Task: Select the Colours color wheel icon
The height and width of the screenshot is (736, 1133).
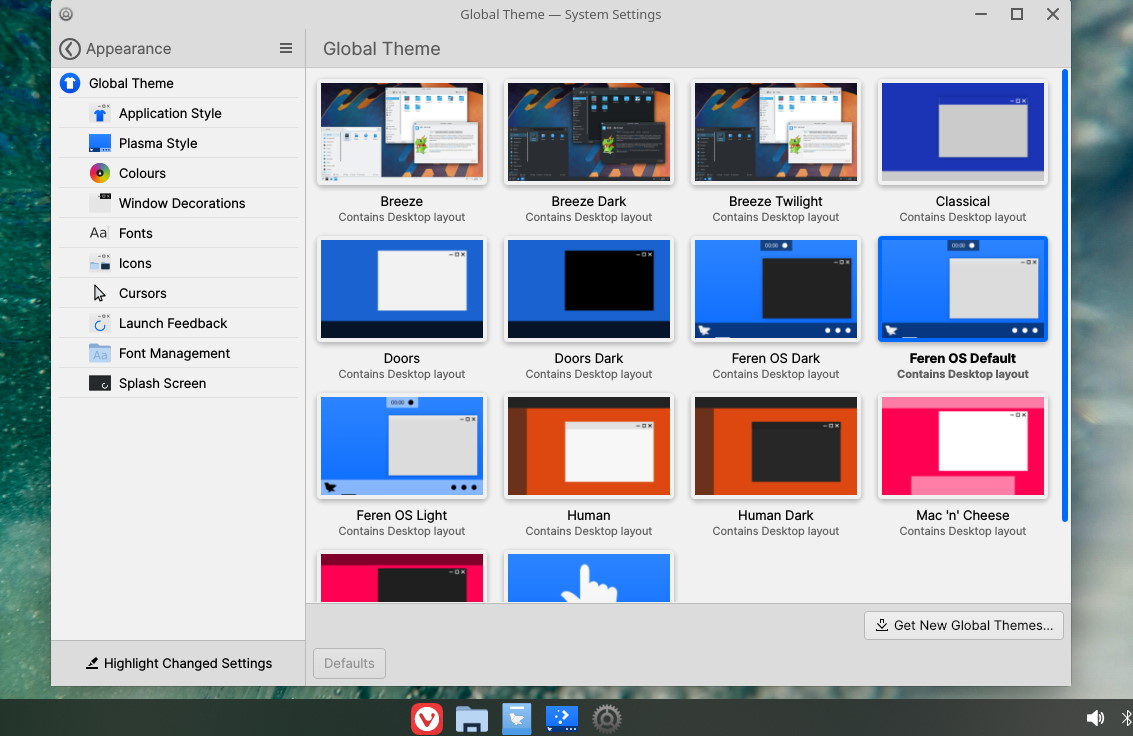Action: 100,173
